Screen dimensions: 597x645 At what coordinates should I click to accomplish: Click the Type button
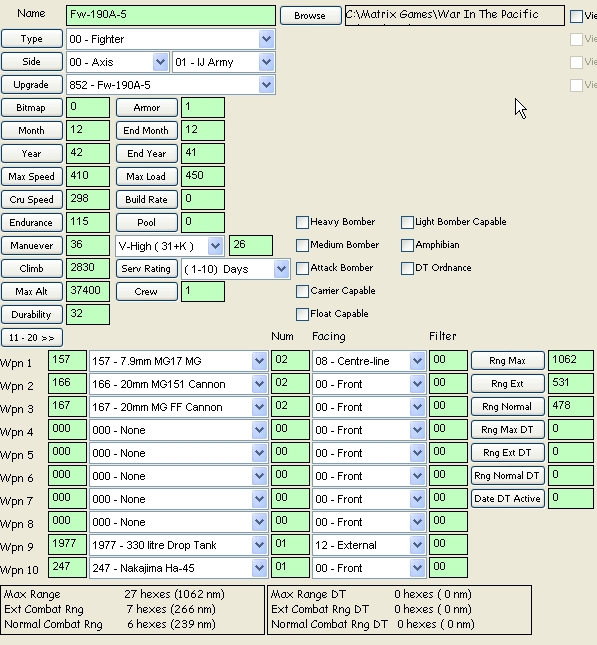click(x=32, y=39)
